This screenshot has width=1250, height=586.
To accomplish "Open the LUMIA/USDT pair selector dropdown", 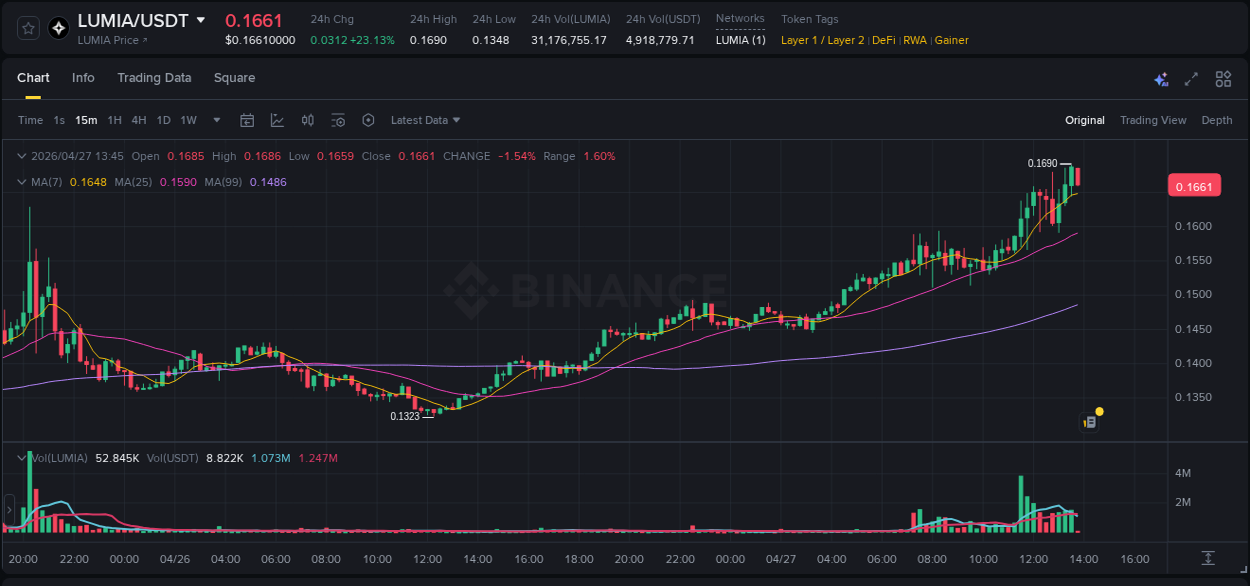I will [201, 20].
